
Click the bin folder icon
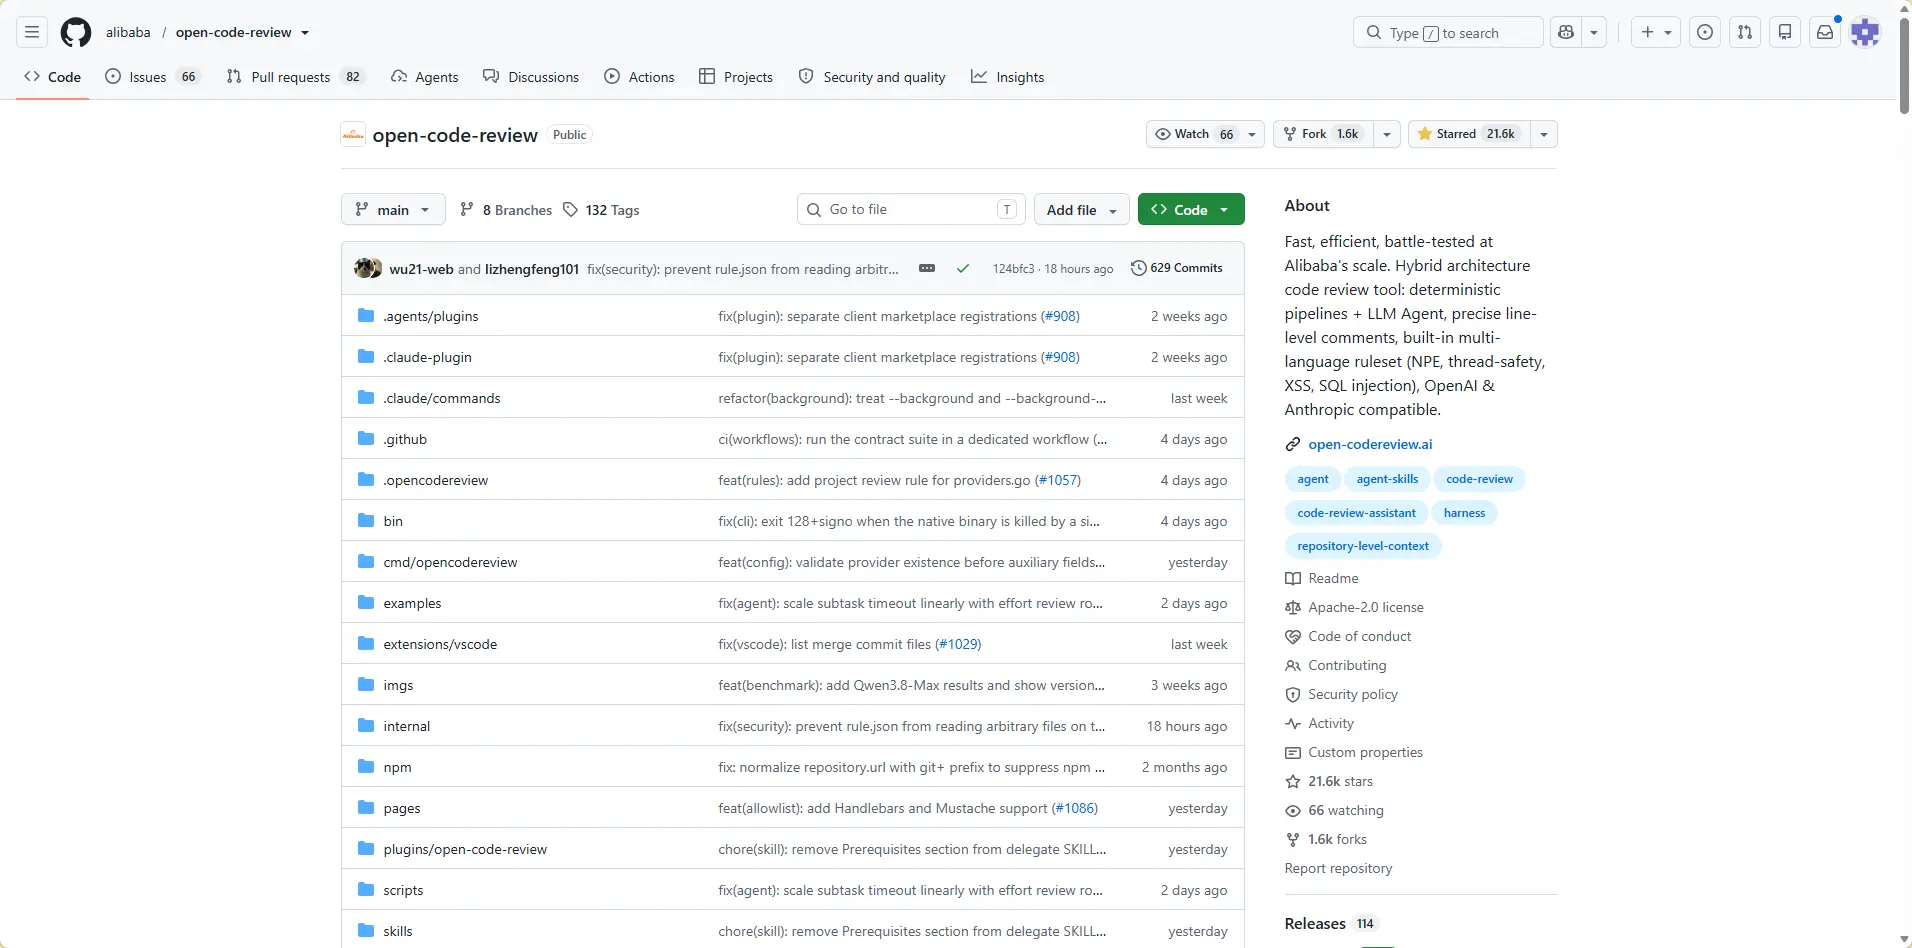coord(366,520)
